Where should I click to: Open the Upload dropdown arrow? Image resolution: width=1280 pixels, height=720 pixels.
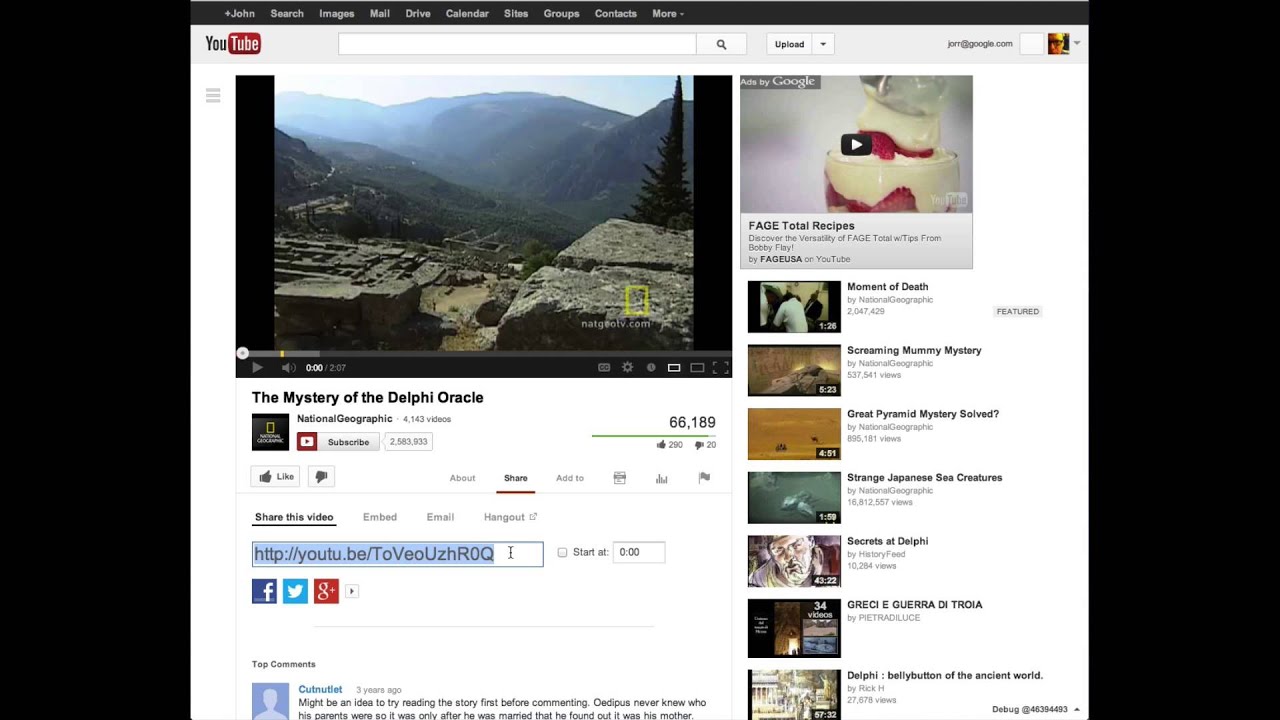[823, 44]
